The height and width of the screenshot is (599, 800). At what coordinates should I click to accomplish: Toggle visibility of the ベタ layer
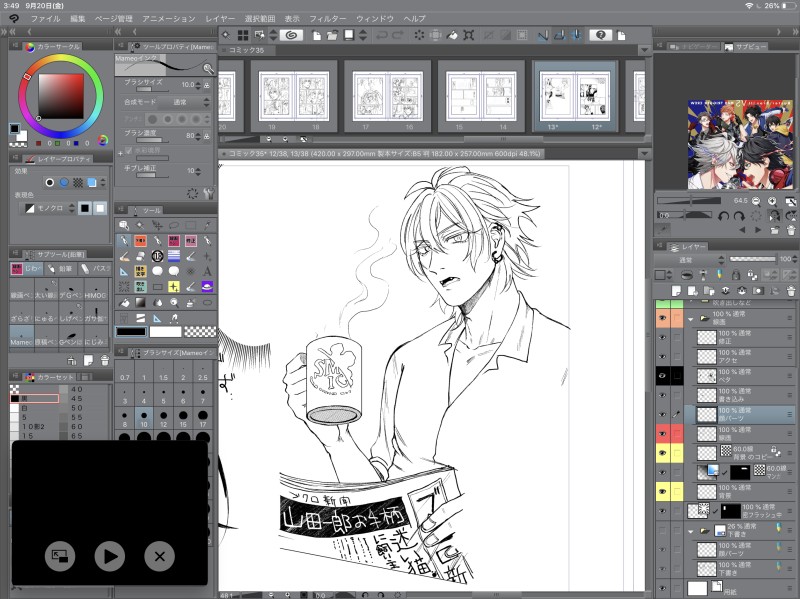click(x=662, y=376)
